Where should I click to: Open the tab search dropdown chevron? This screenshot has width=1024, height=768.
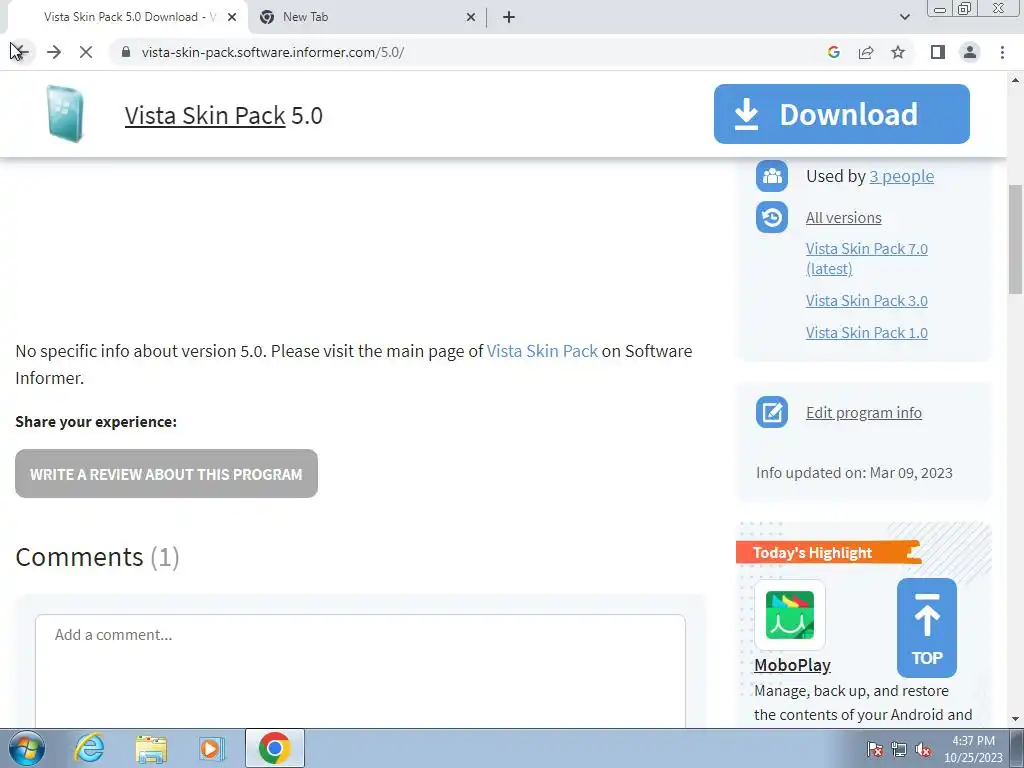(904, 17)
